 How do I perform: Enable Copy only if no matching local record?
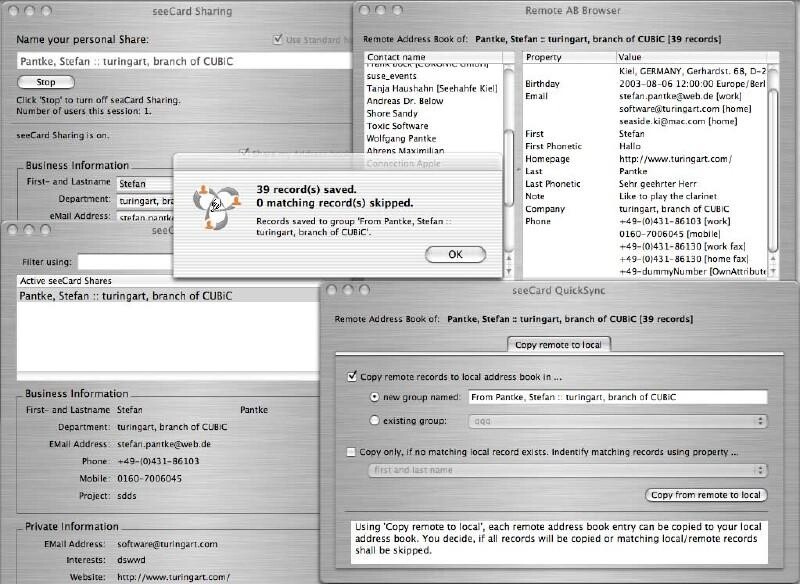(x=351, y=452)
